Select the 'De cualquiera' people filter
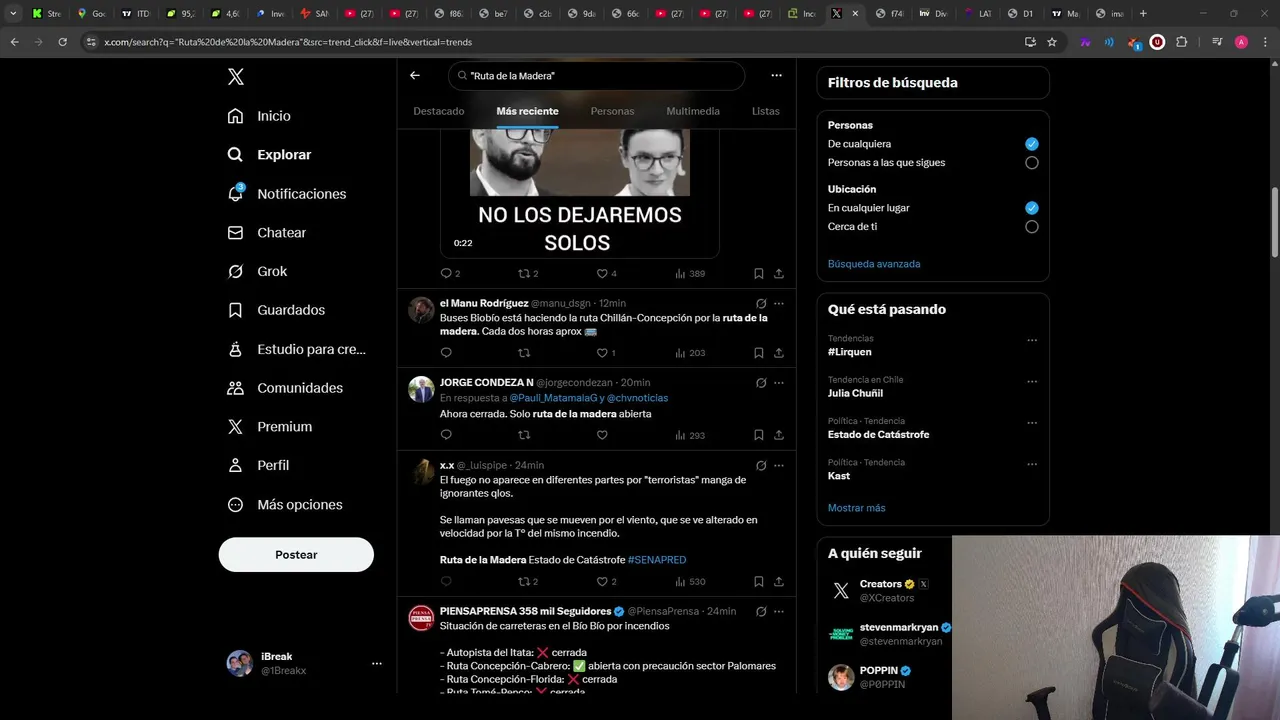The height and width of the screenshot is (720, 1280). [1032, 144]
